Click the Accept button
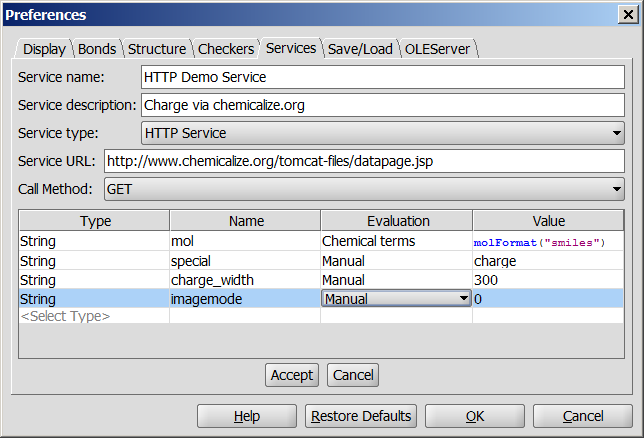This screenshot has width=644, height=438. (x=292, y=375)
